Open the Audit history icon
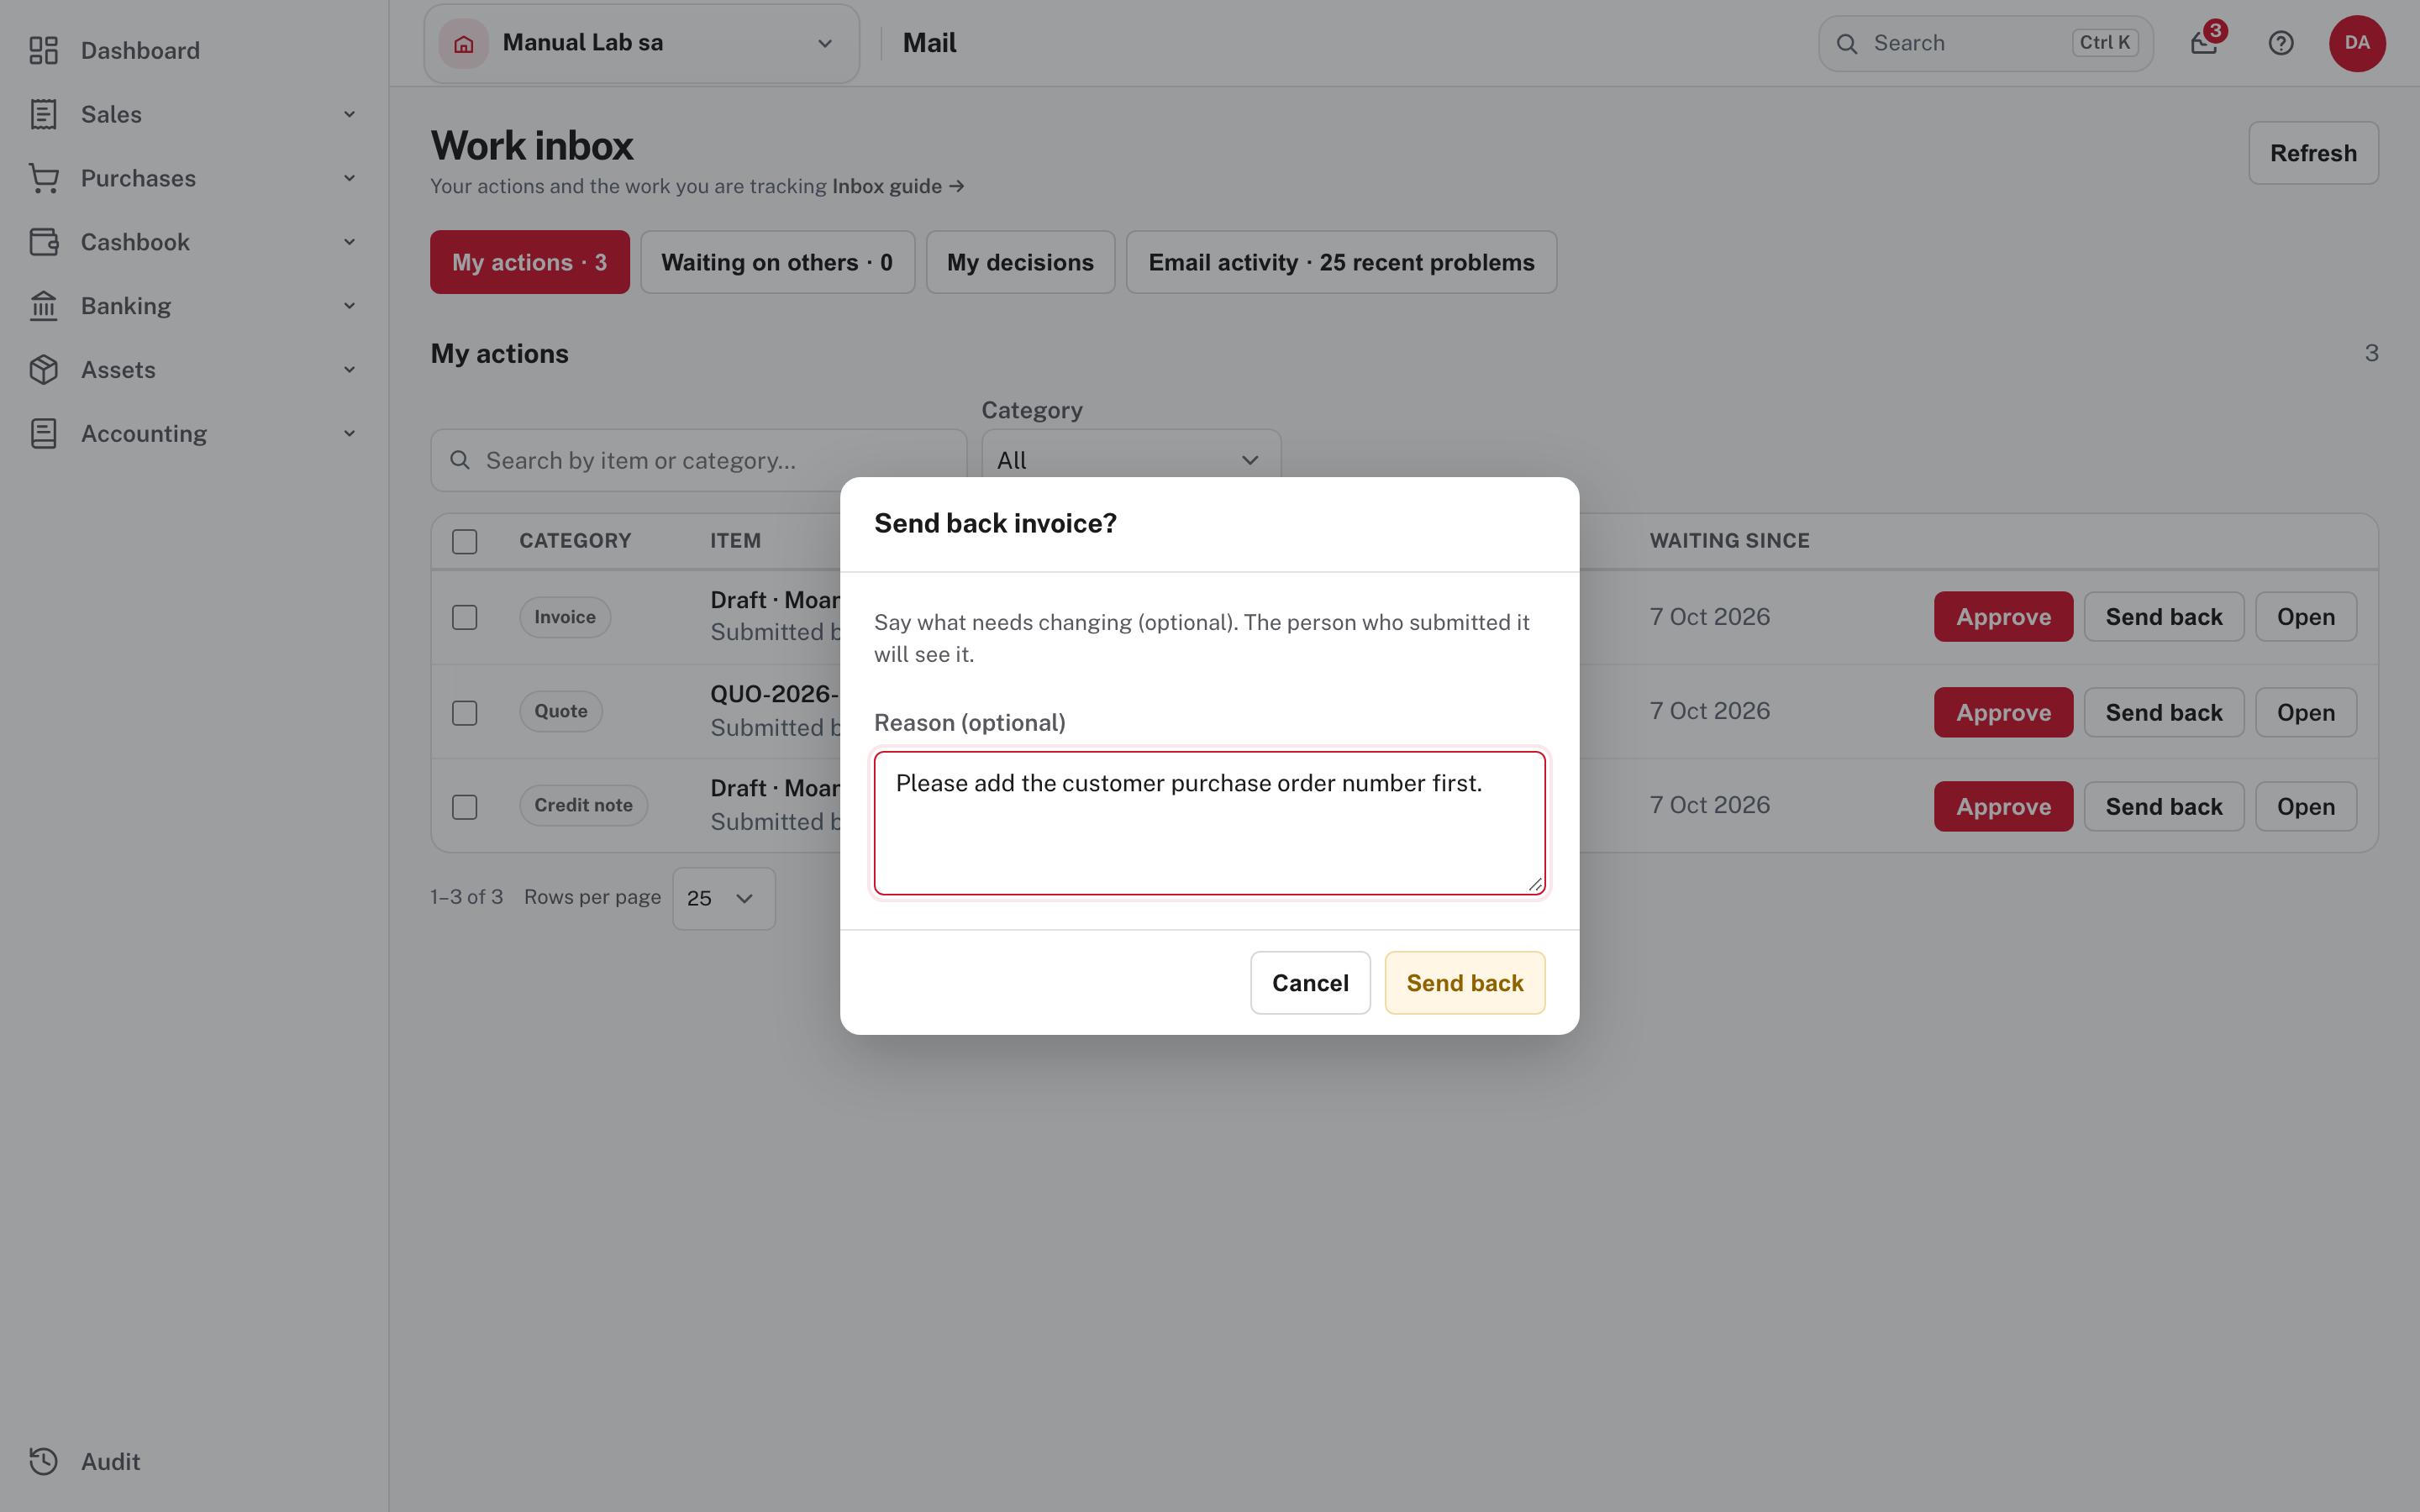 pos(43,1462)
